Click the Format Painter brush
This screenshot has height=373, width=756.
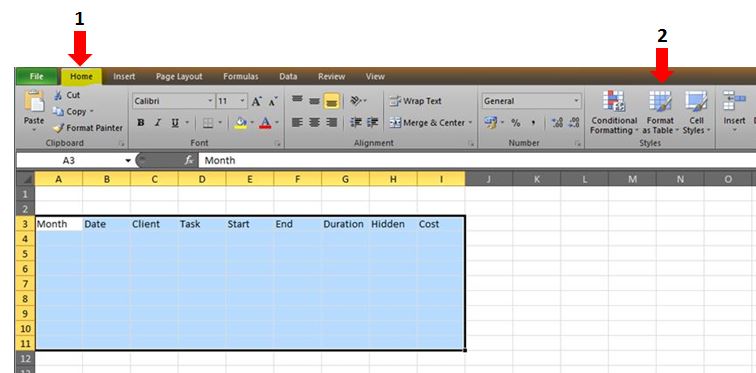[x=58, y=128]
